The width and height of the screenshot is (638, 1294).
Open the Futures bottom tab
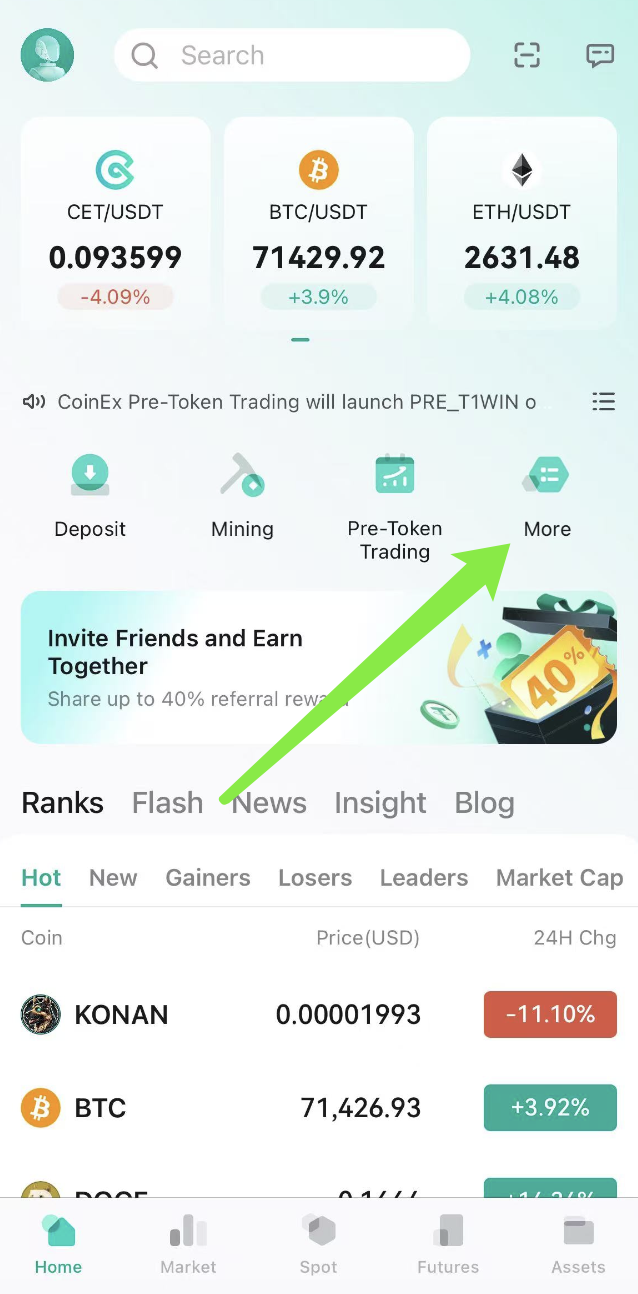448,1245
